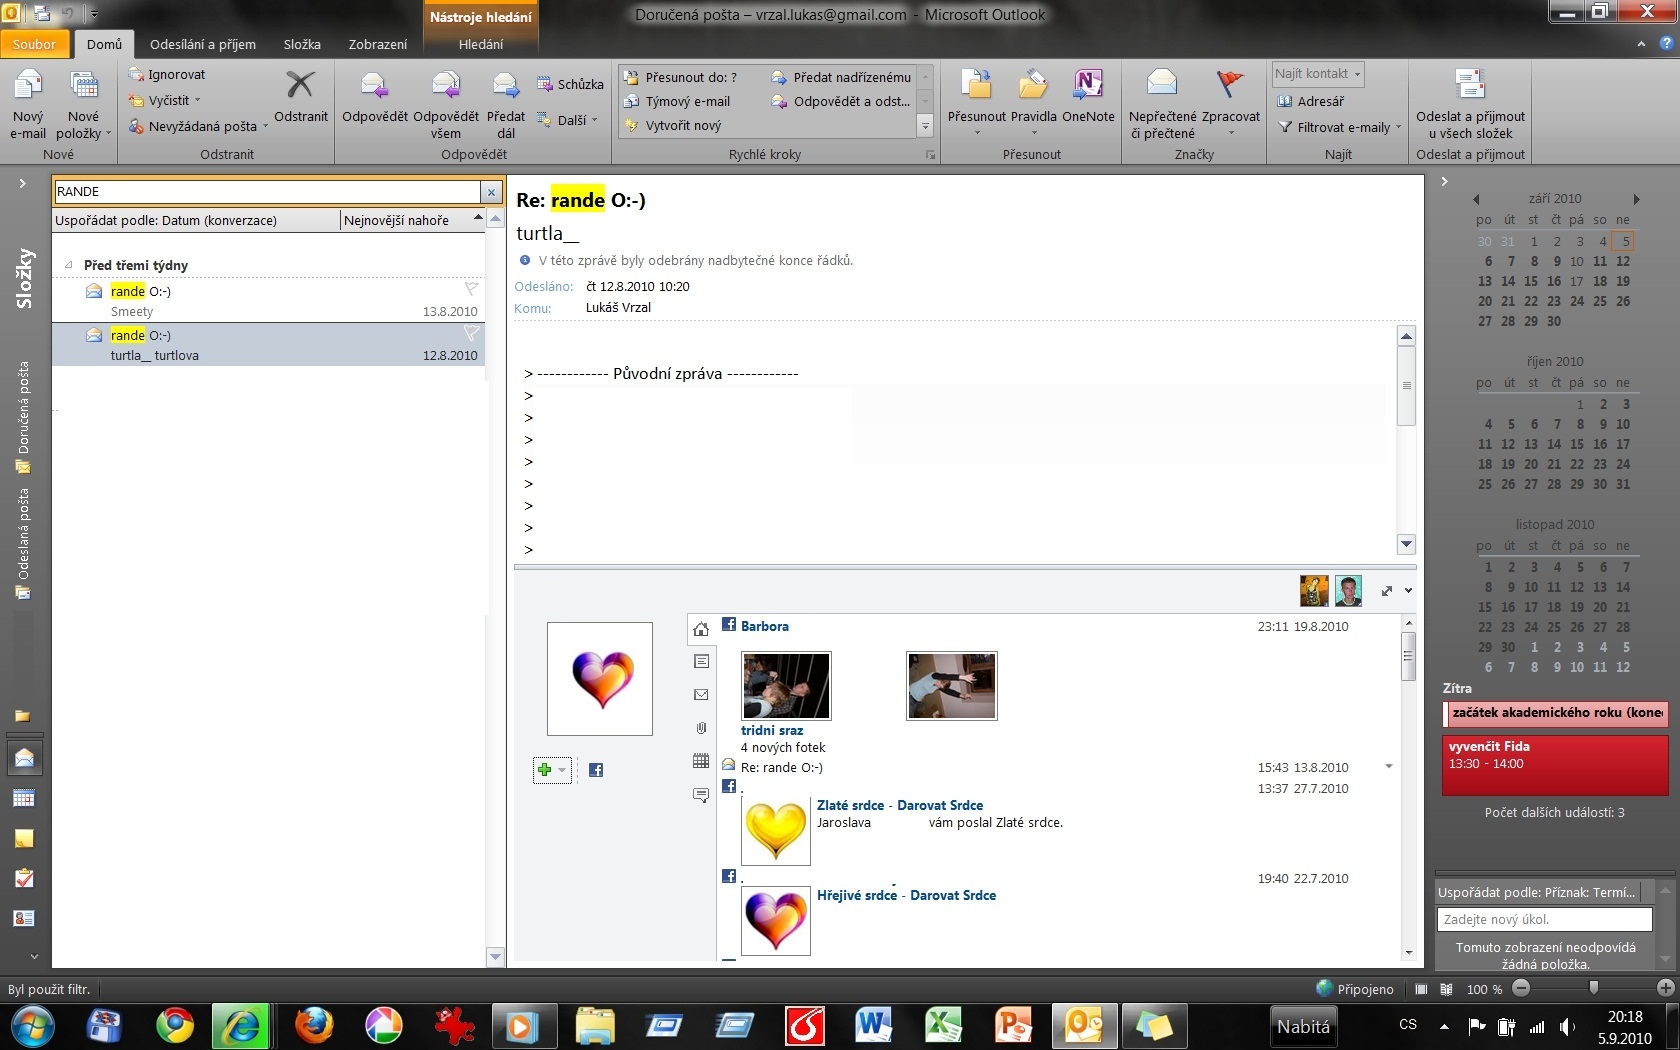Expand the Složky navigation pane

[22, 183]
